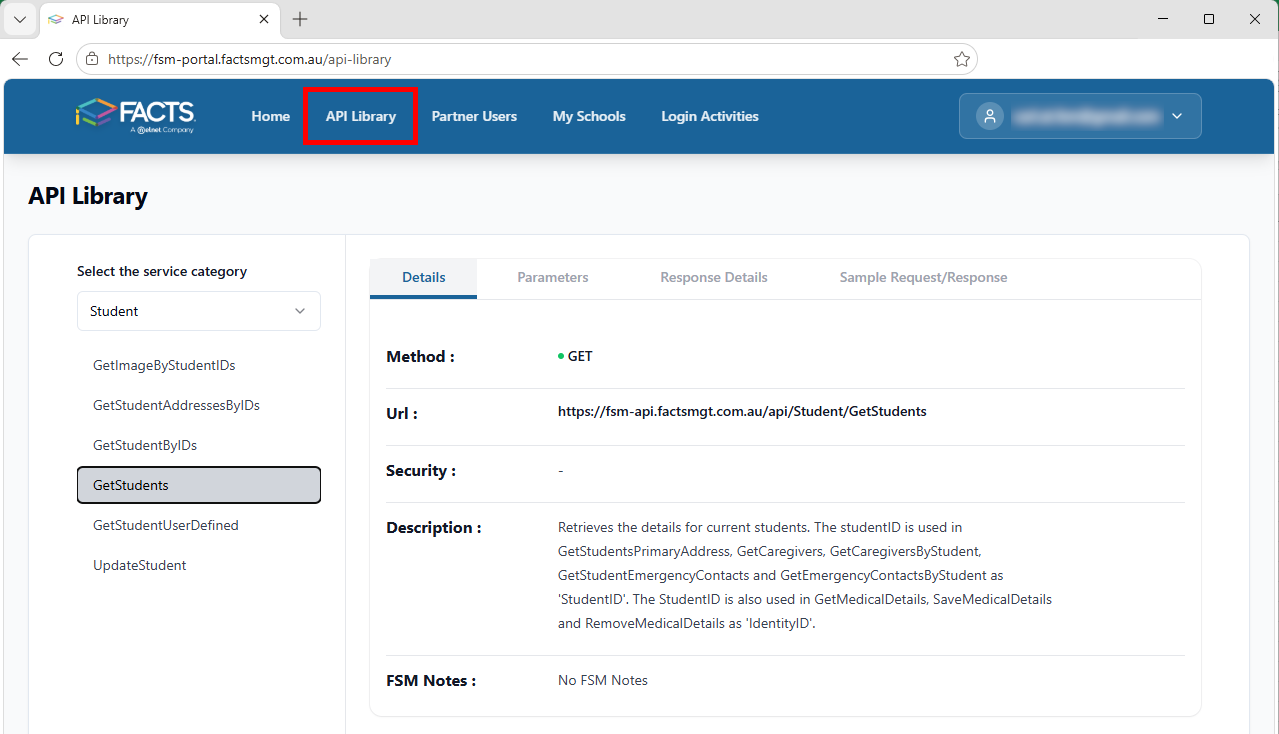The width and height of the screenshot is (1279, 734).
Task: Click the FACTS logo in header
Action: point(135,116)
